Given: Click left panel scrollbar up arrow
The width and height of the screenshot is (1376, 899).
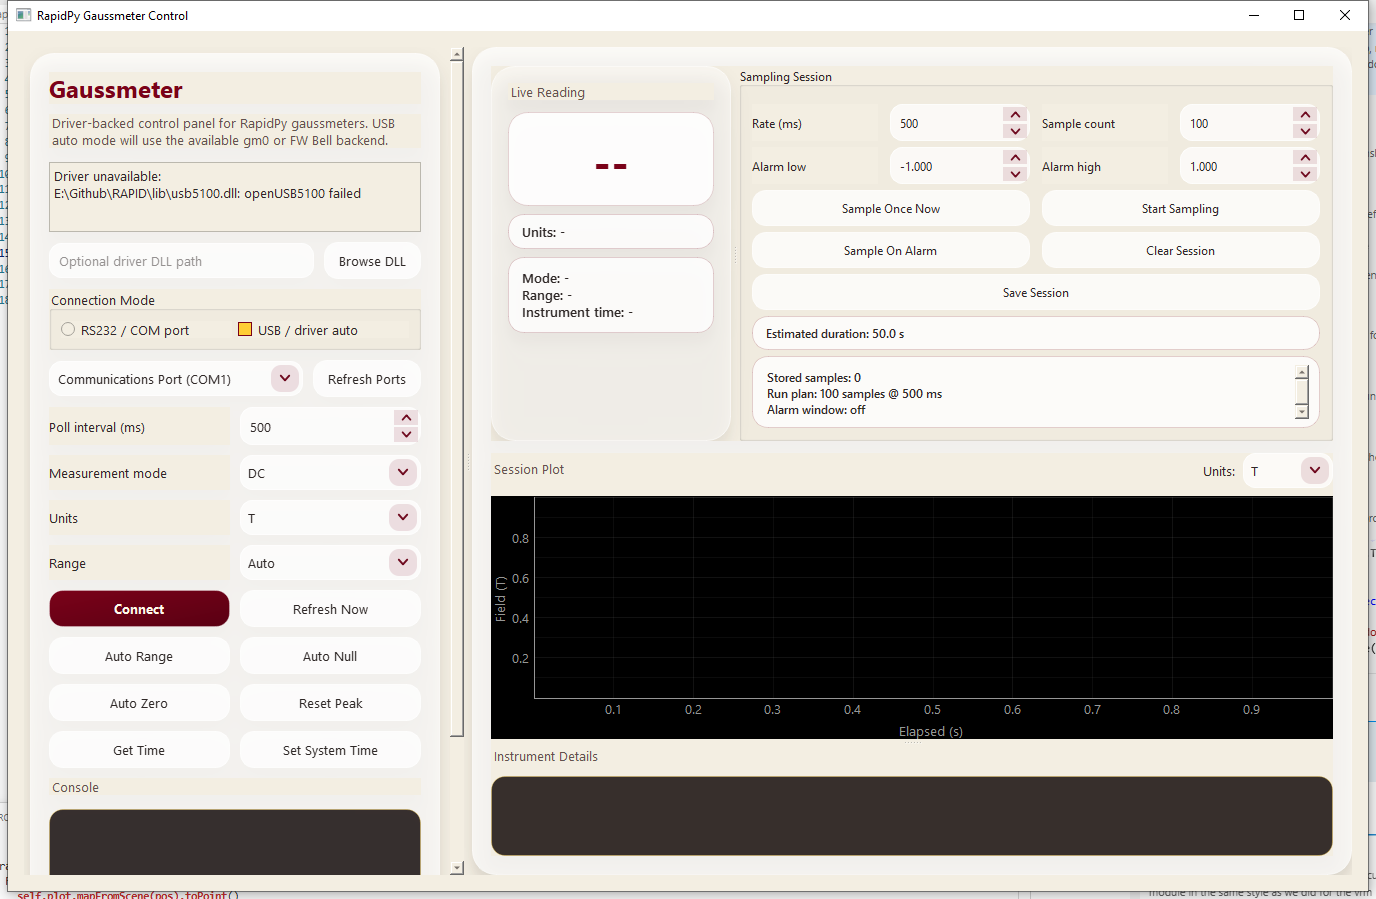Looking at the screenshot, I should coord(457,55).
